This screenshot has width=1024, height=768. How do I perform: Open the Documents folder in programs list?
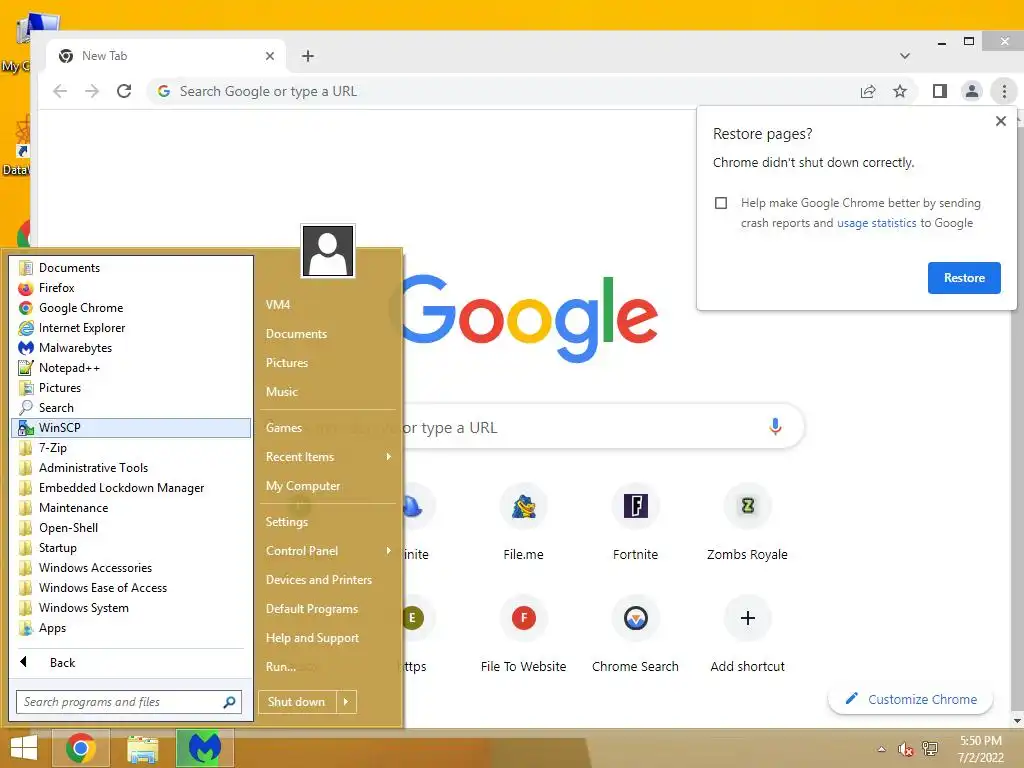131,268
